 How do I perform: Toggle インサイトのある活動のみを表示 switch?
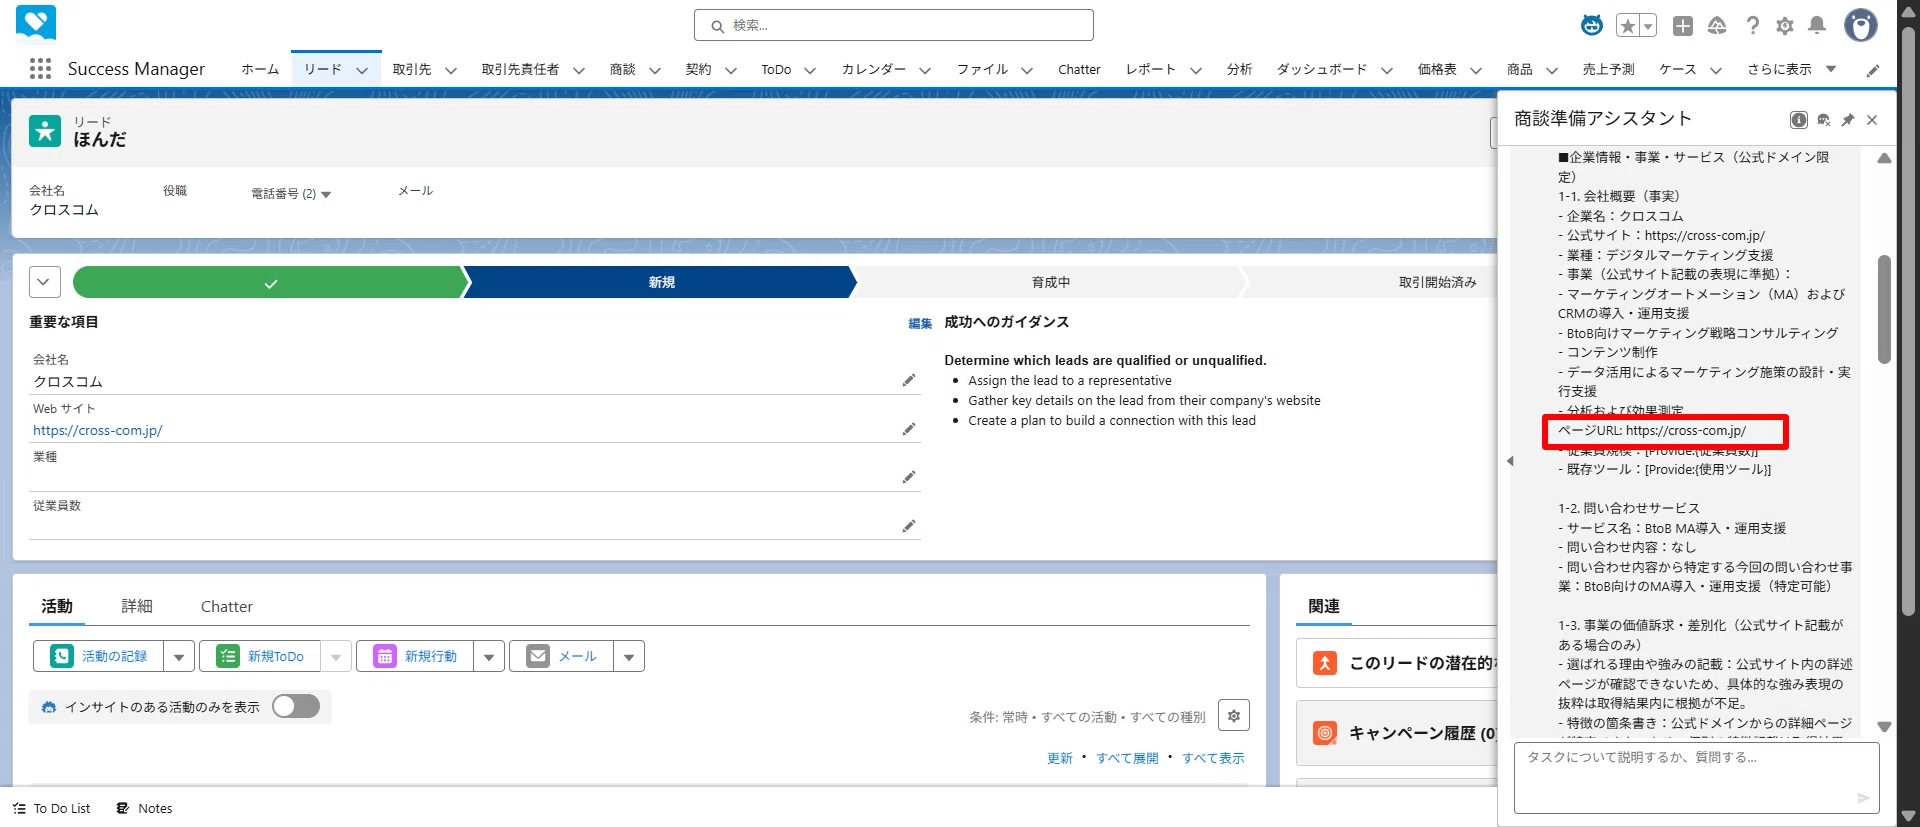pyautogui.click(x=296, y=706)
